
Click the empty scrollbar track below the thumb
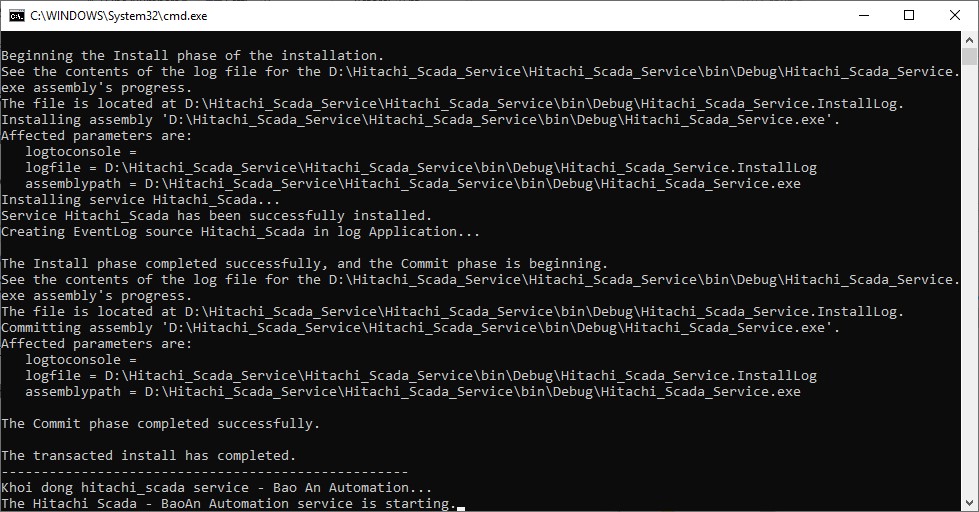pyautogui.click(x=970, y=300)
